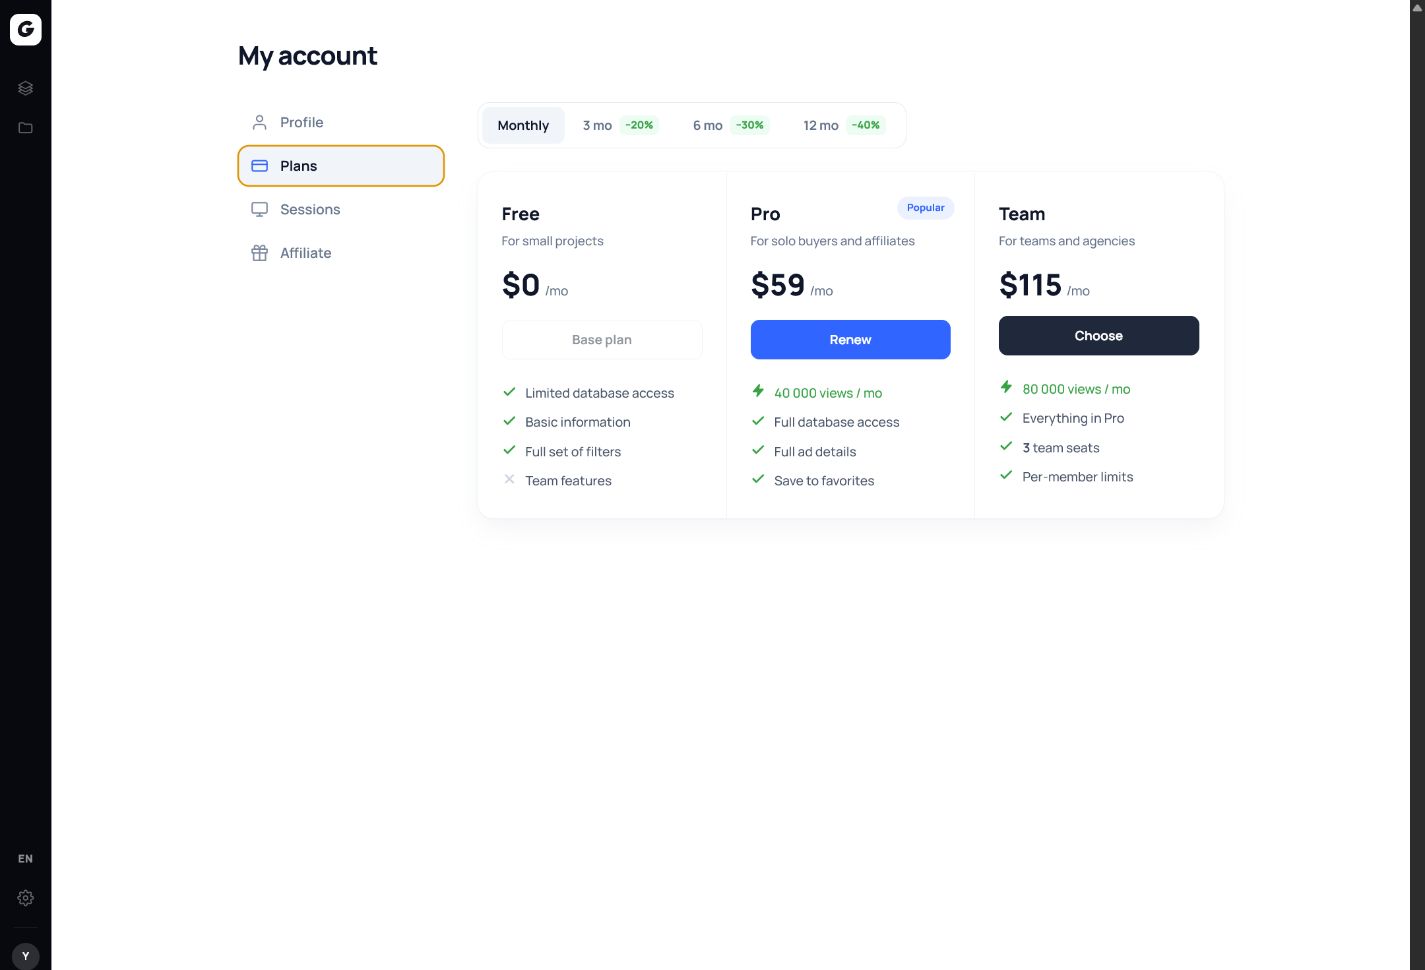
Task: Select the 12 mo billing tab
Action: point(843,125)
